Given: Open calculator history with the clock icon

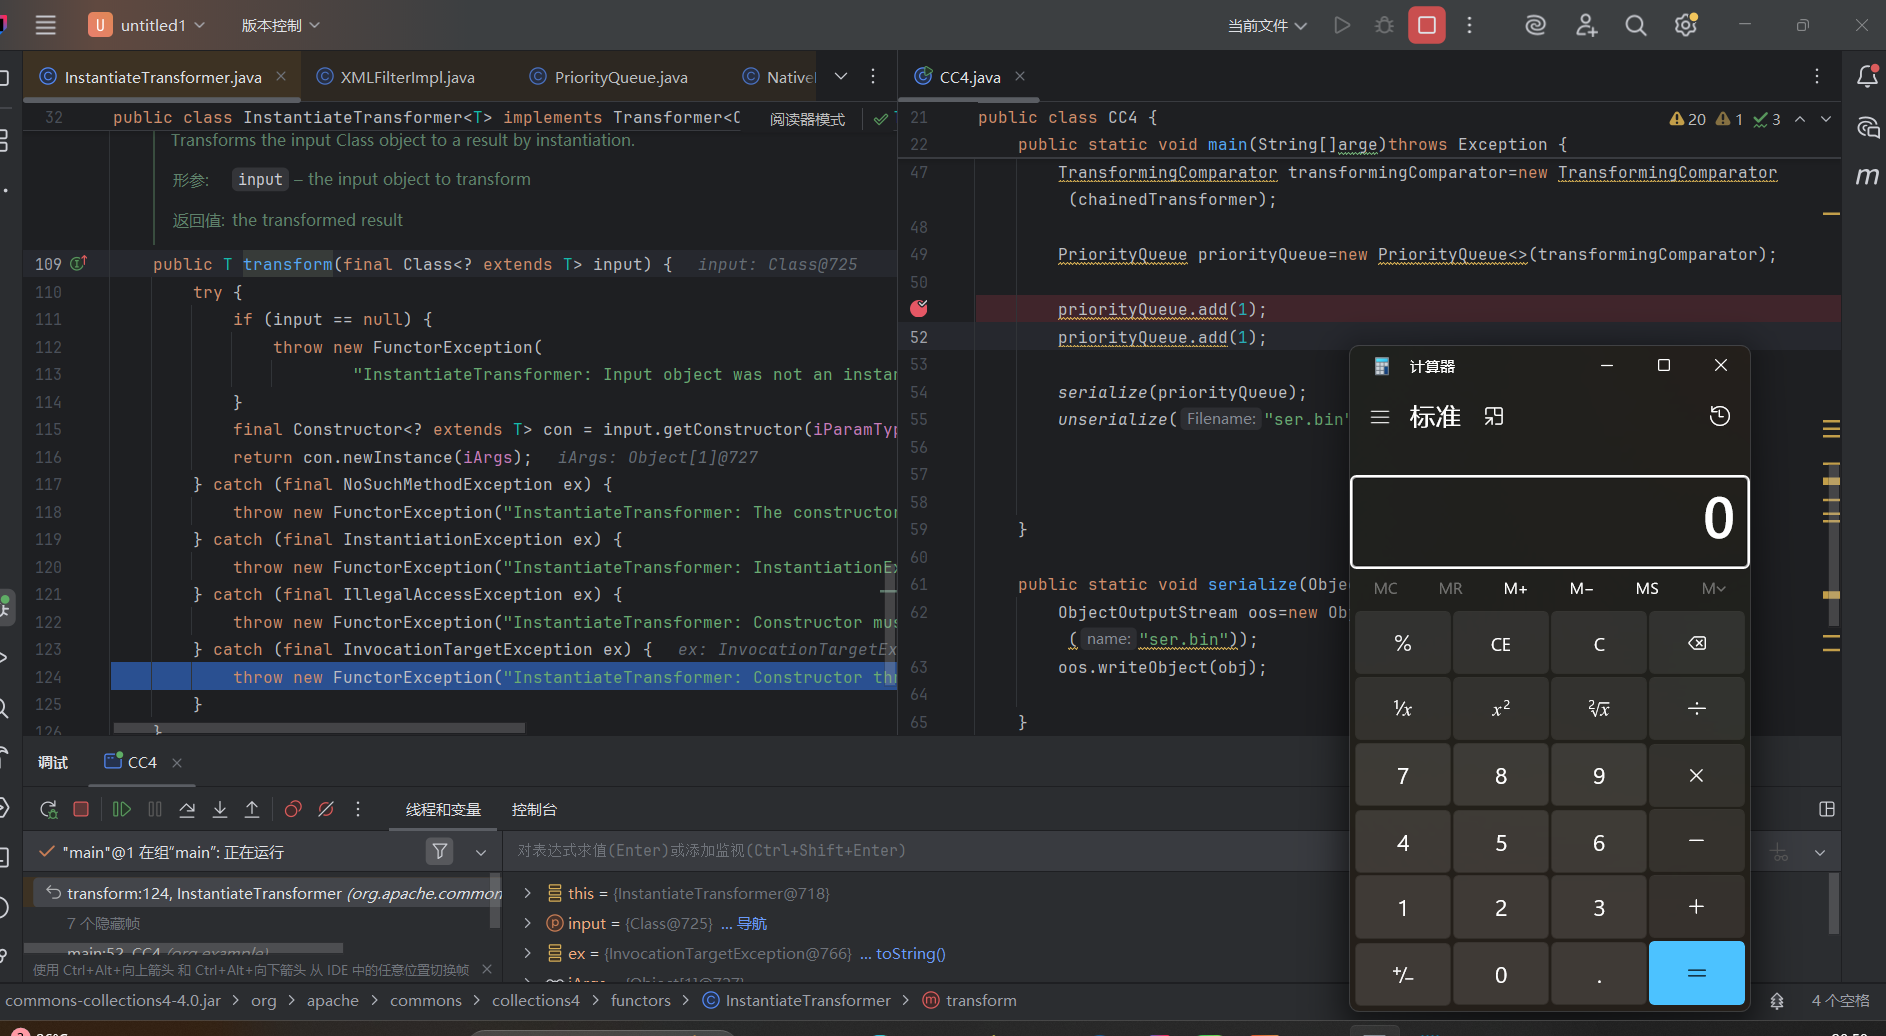Looking at the screenshot, I should pos(1719,416).
